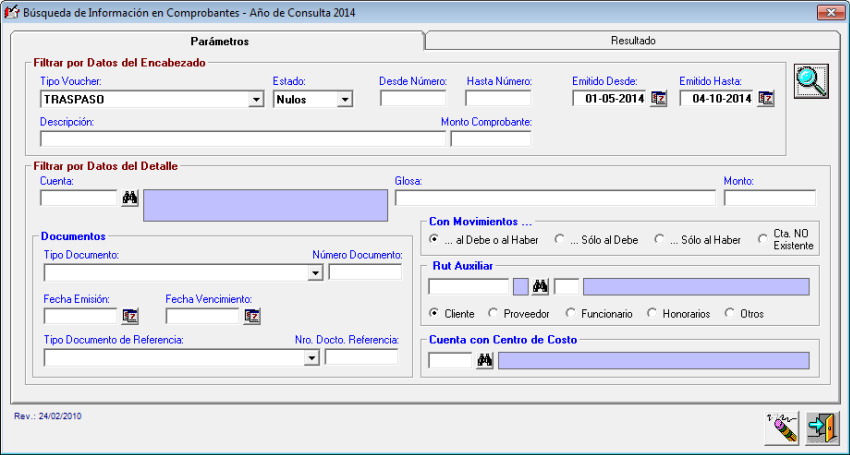This screenshot has width=850, height=455.
Task: Choose the Cliente auxiliary type
Action: (452, 313)
